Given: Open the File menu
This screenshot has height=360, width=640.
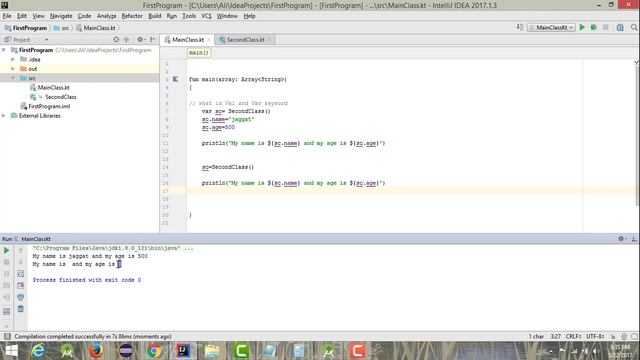Looking at the screenshot, I should point(7,16).
